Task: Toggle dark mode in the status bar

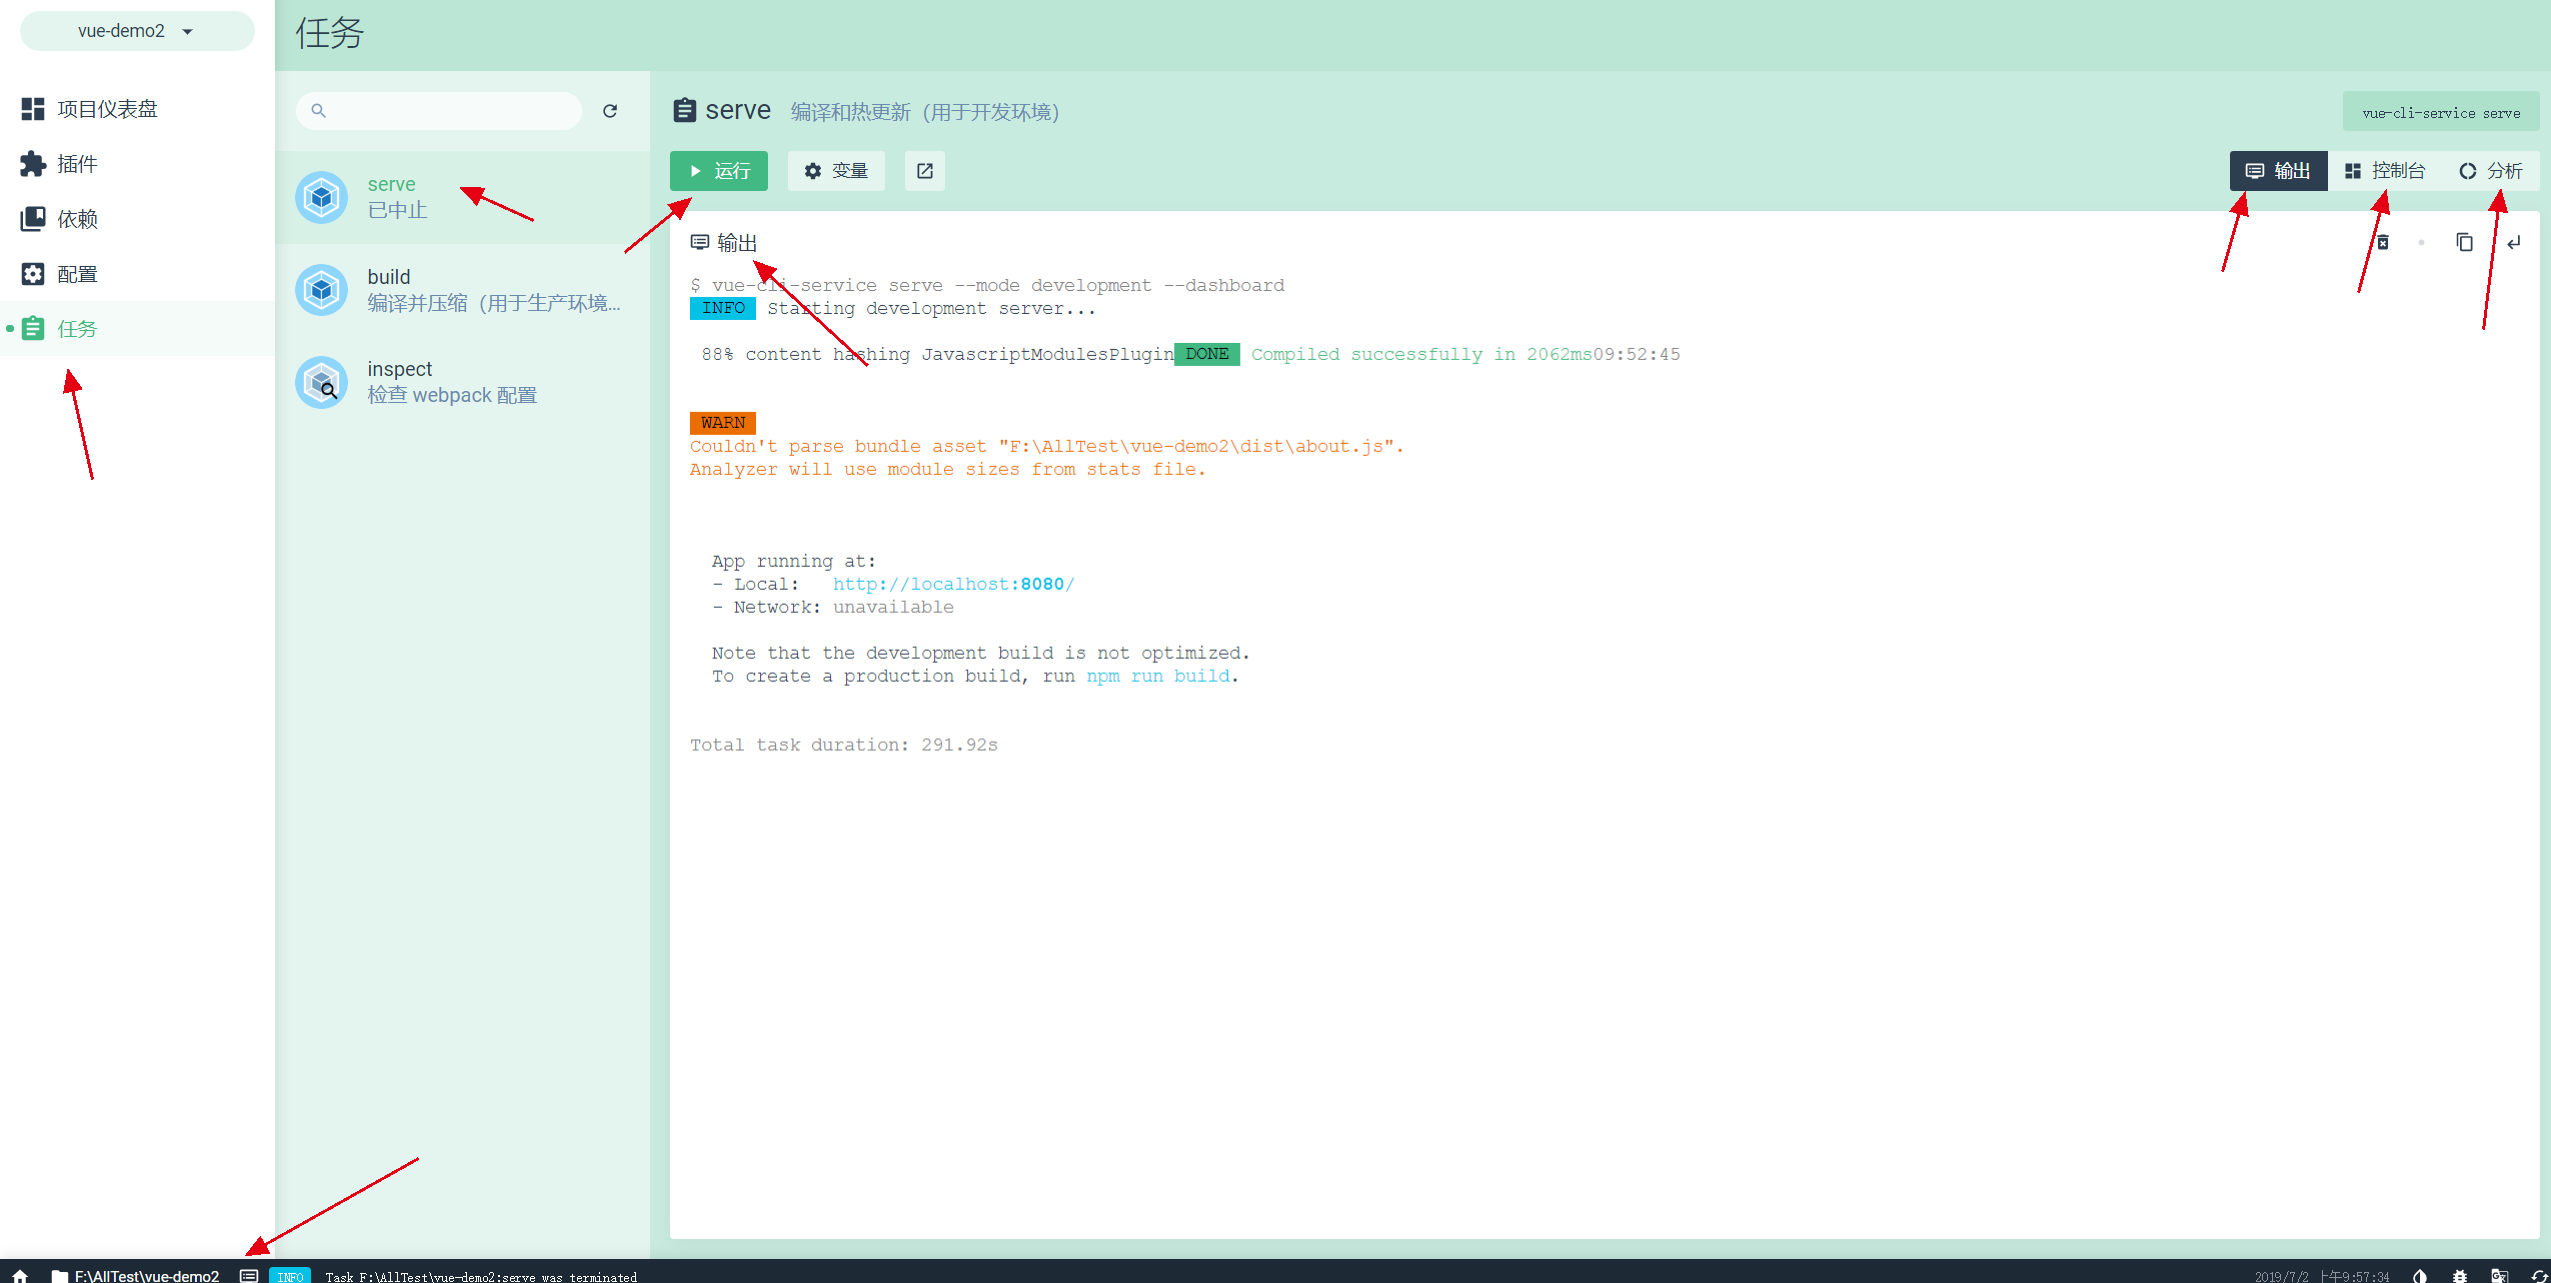Action: (2419, 1275)
